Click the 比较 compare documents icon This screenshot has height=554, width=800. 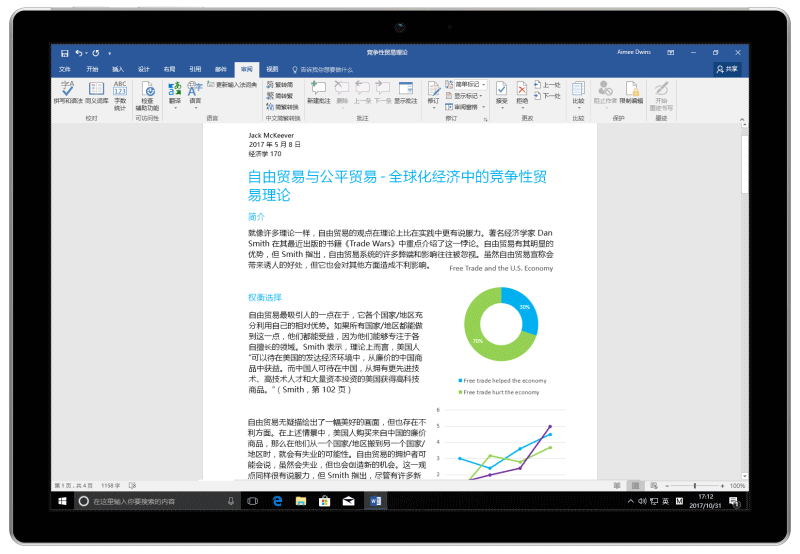tap(578, 93)
